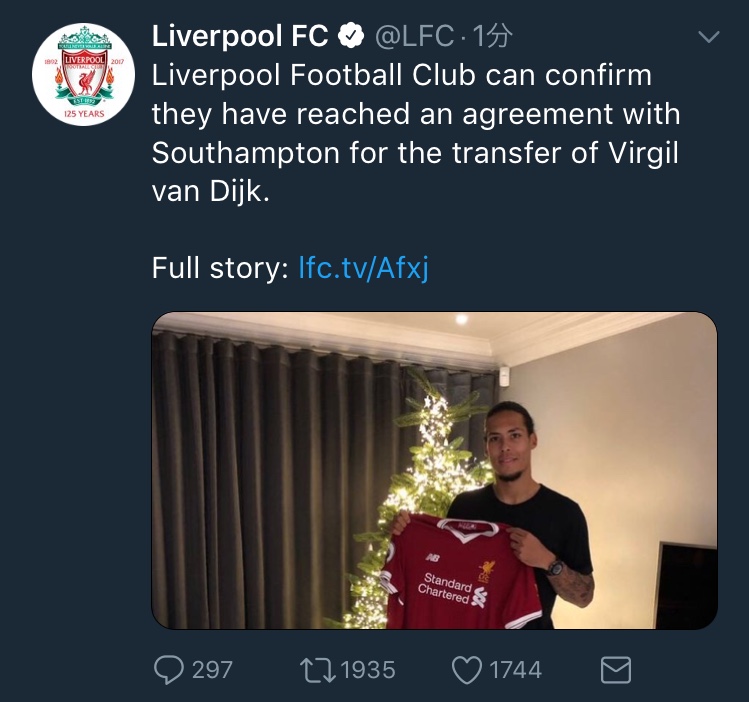Open the Liverpool FC profile avatar
The width and height of the screenshot is (749, 702).
[83, 74]
